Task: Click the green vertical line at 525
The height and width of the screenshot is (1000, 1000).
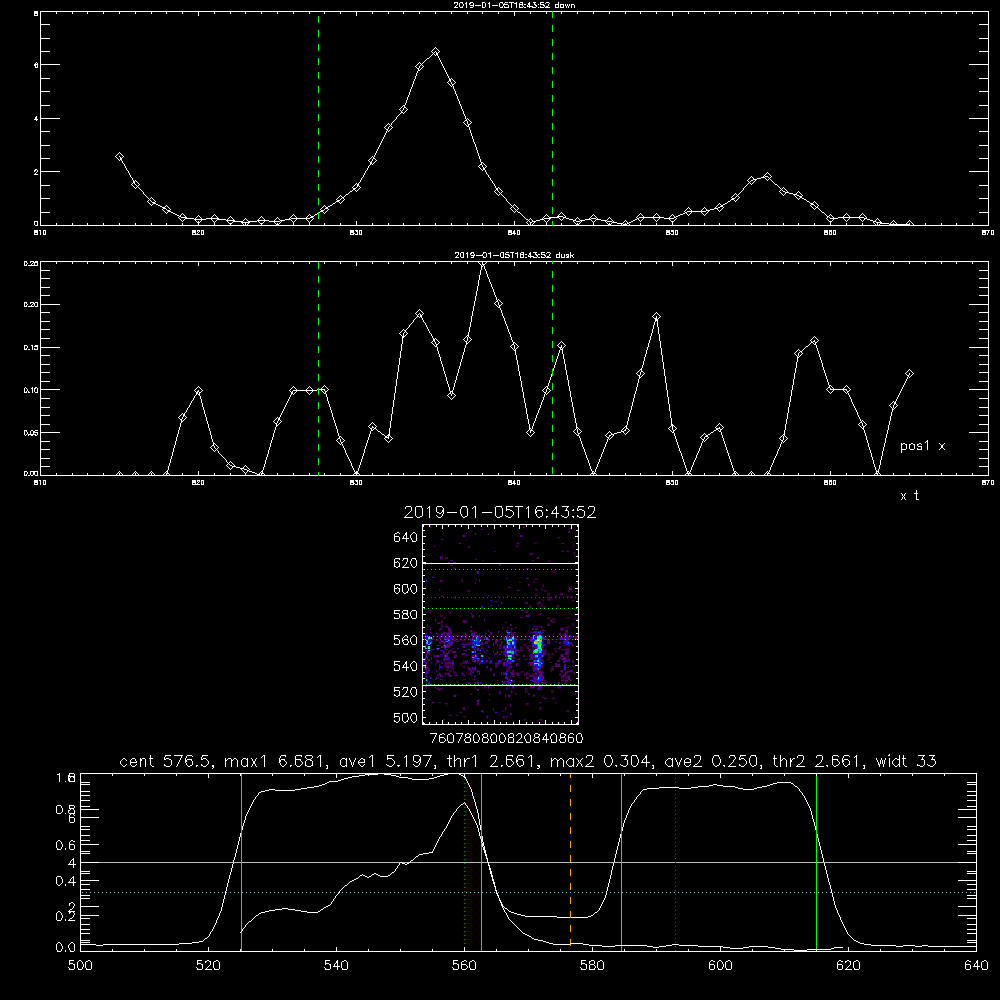Action: (241, 862)
